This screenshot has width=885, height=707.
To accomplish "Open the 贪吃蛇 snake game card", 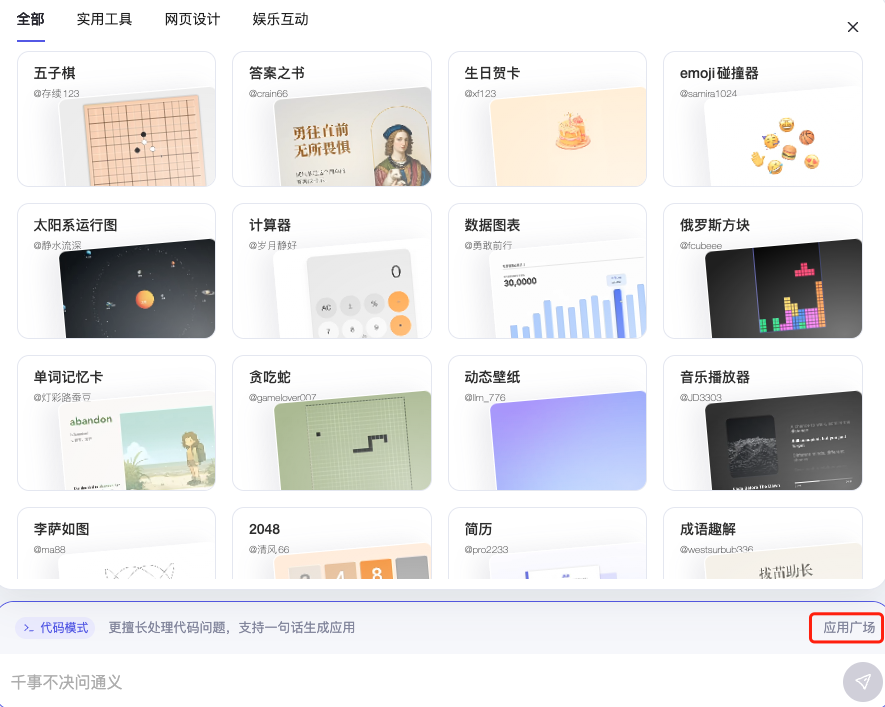I will click(332, 423).
